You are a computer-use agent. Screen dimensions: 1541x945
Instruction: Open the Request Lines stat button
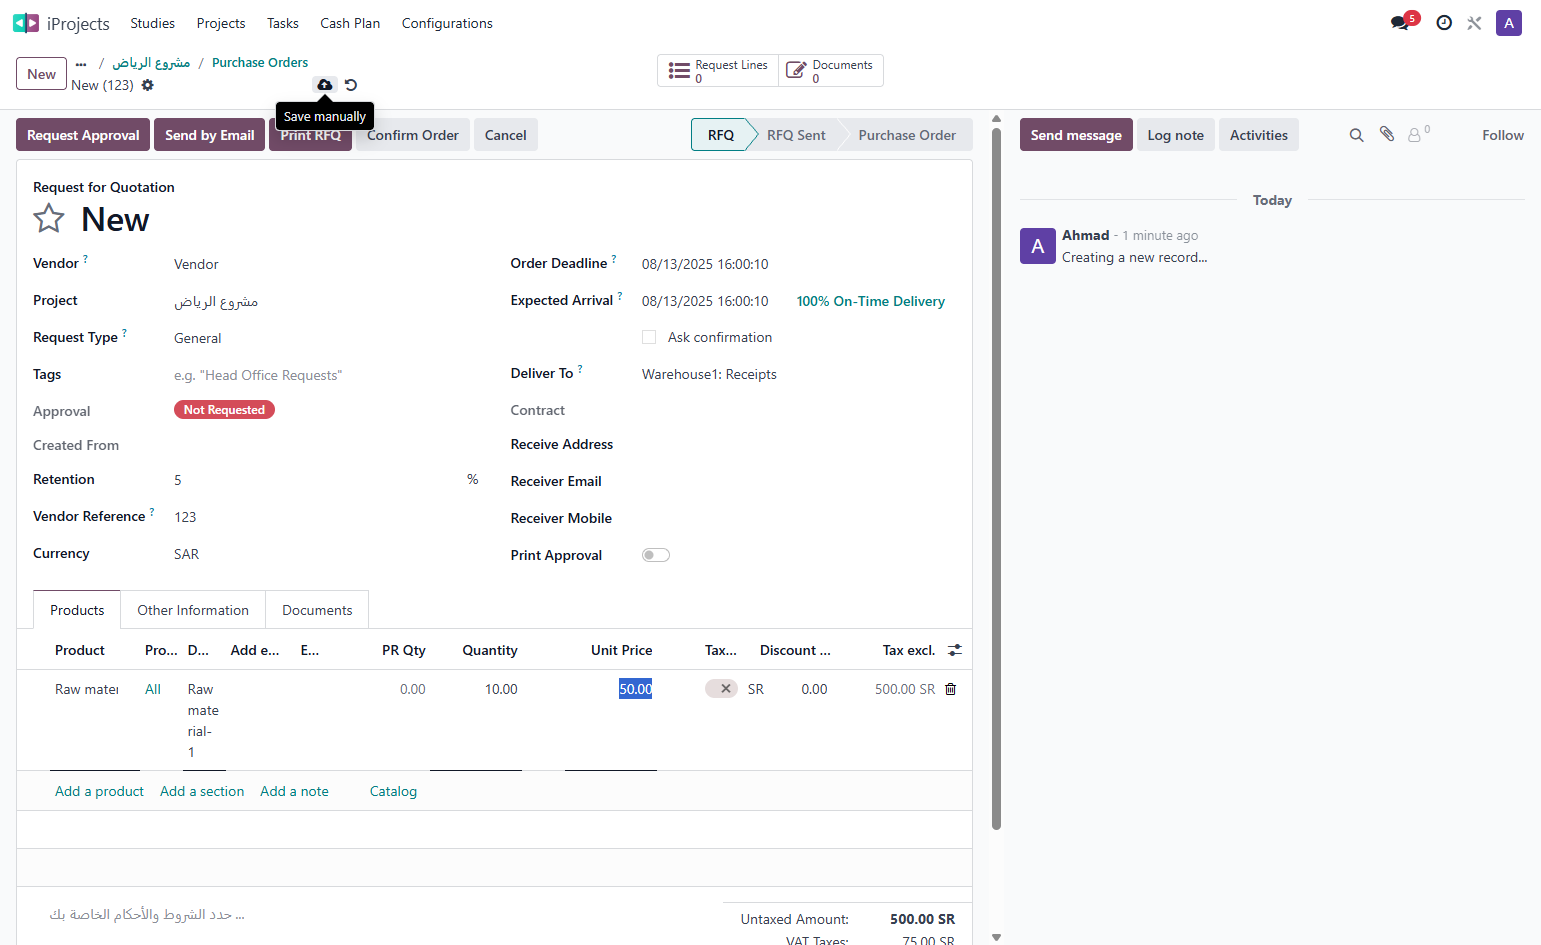(x=718, y=71)
